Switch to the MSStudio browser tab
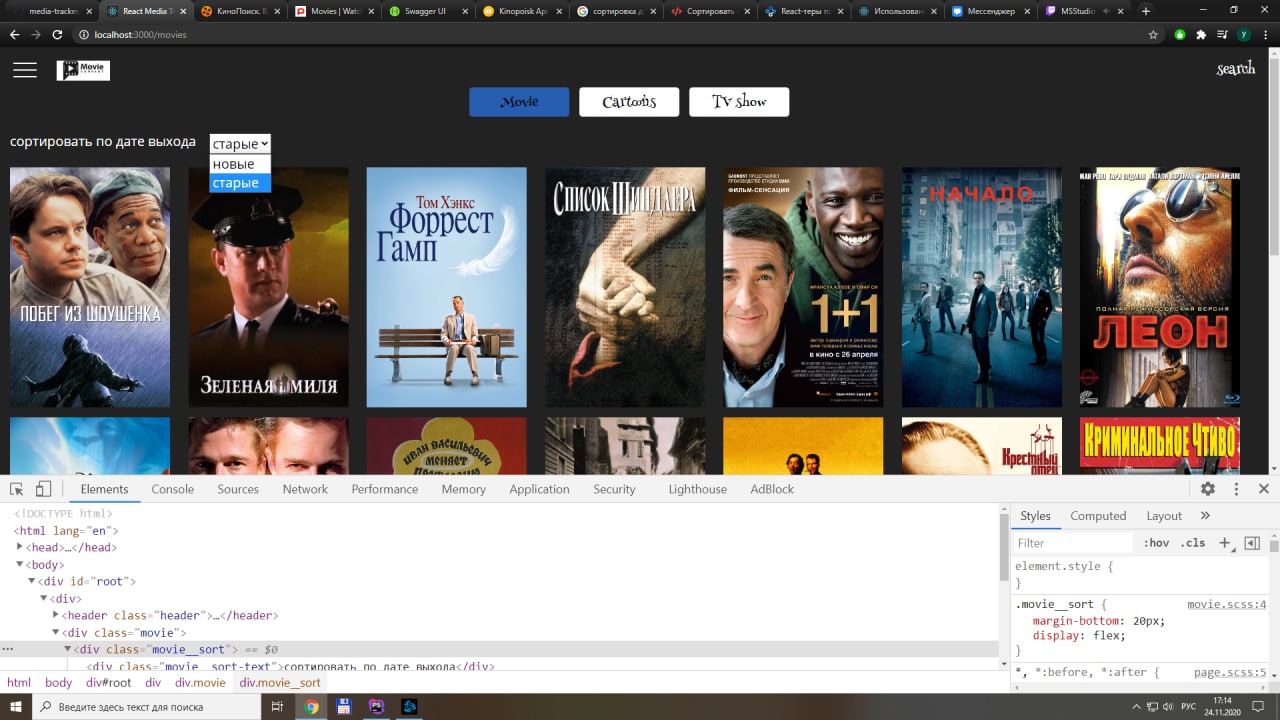The height and width of the screenshot is (720, 1280). (x=1083, y=11)
